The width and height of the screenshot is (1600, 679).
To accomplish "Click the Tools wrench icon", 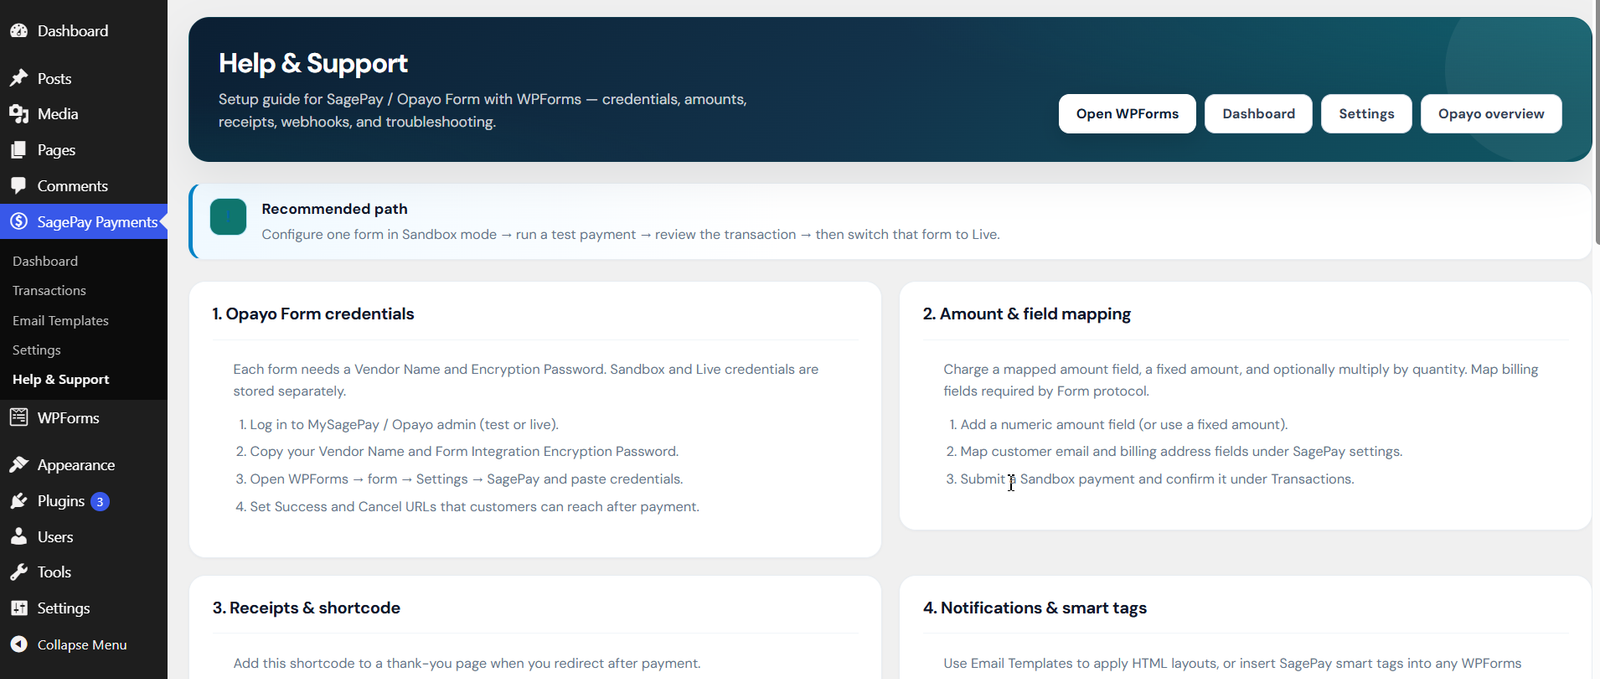I will pos(18,572).
